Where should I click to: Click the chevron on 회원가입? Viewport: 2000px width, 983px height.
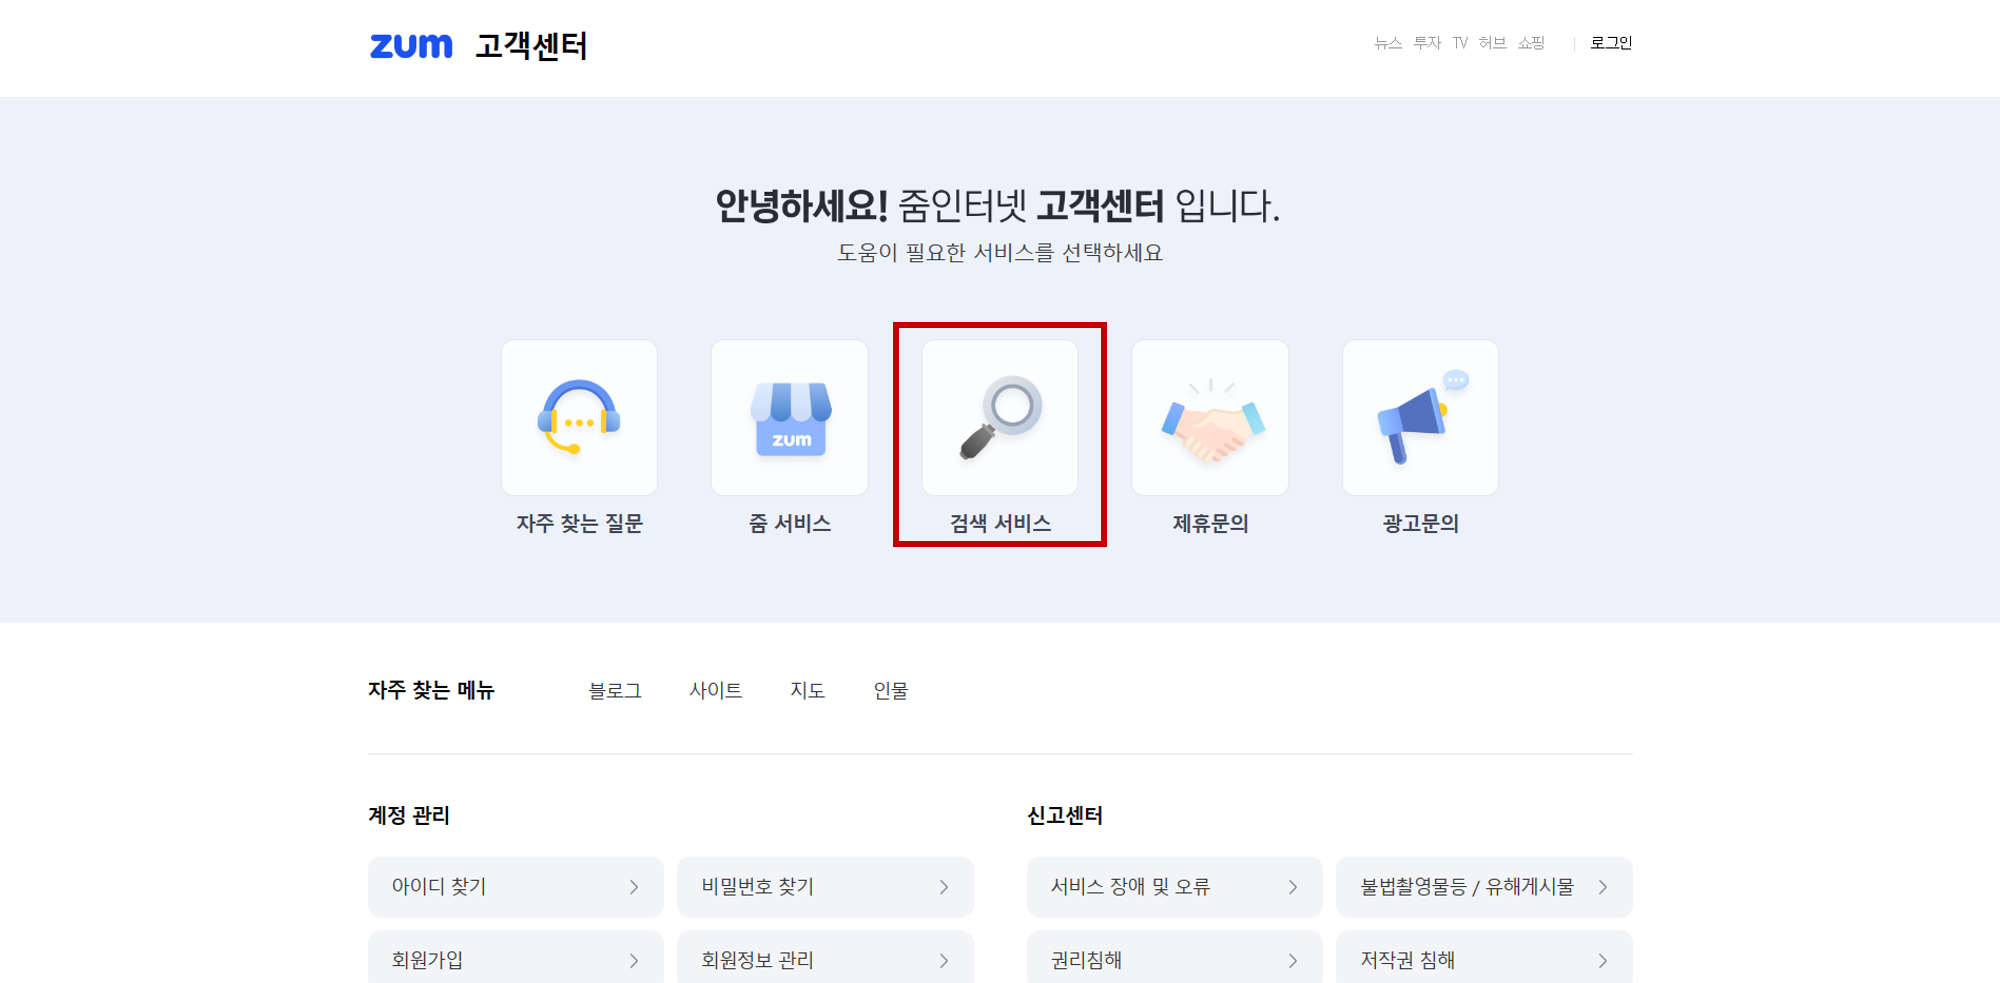click(x=634, y=961)
